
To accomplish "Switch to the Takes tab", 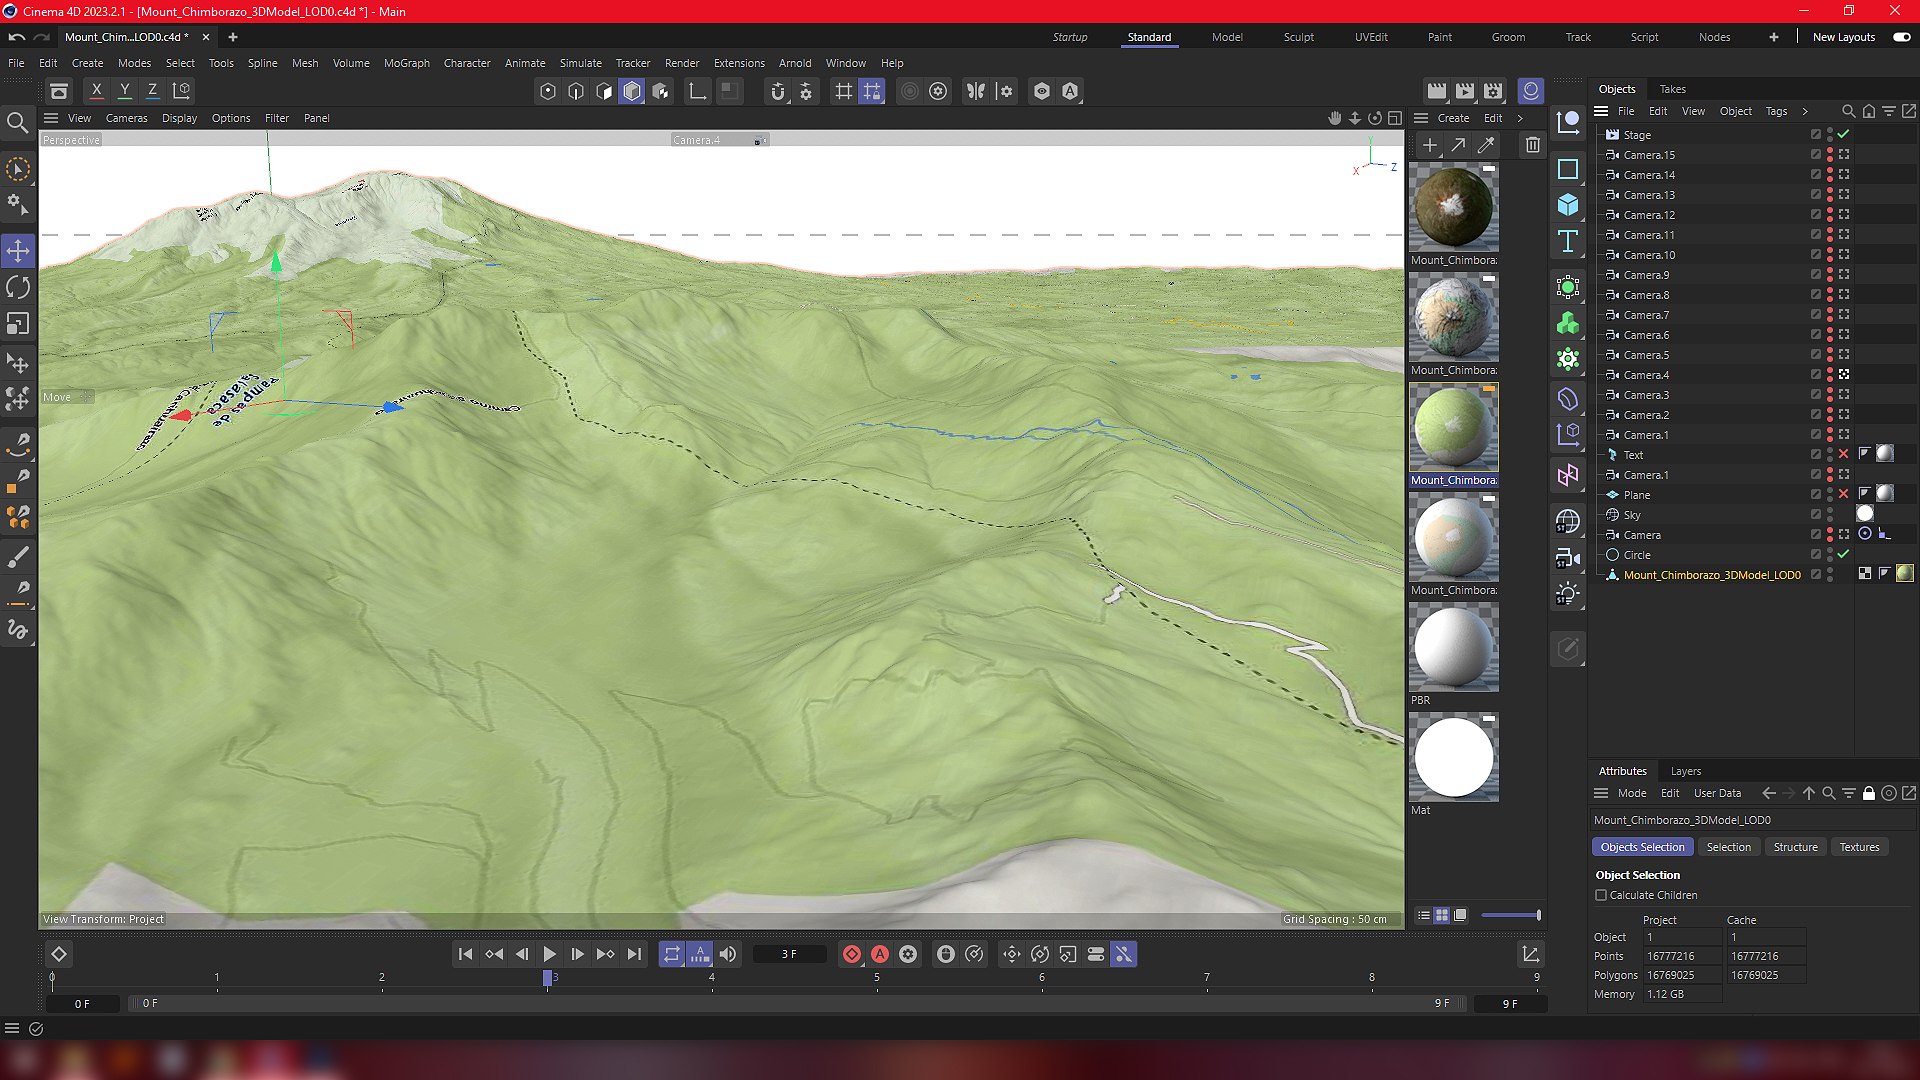I will click(x=1673, y=89).
